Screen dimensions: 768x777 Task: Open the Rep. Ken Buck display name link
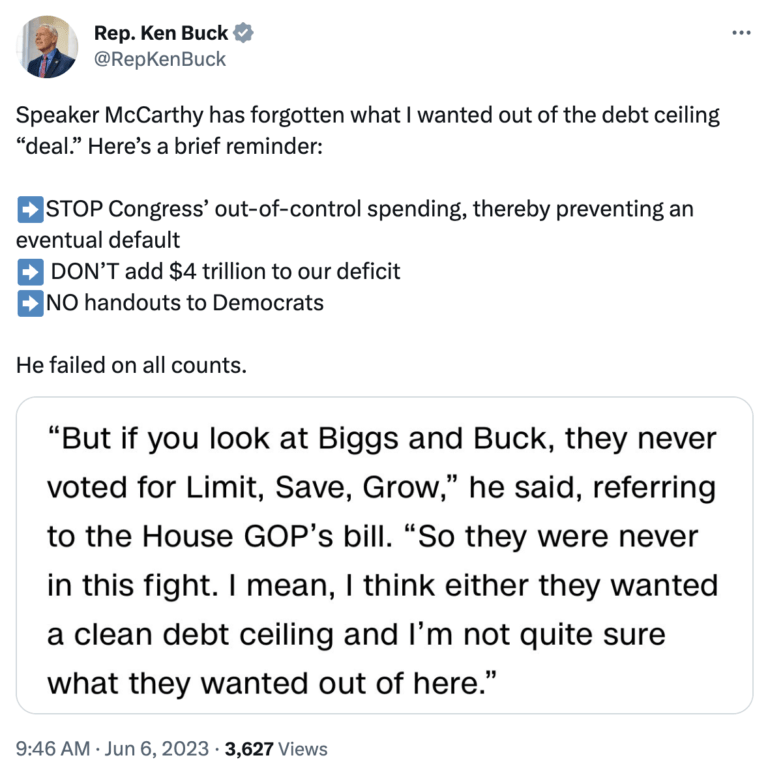[x=160, y=33]
